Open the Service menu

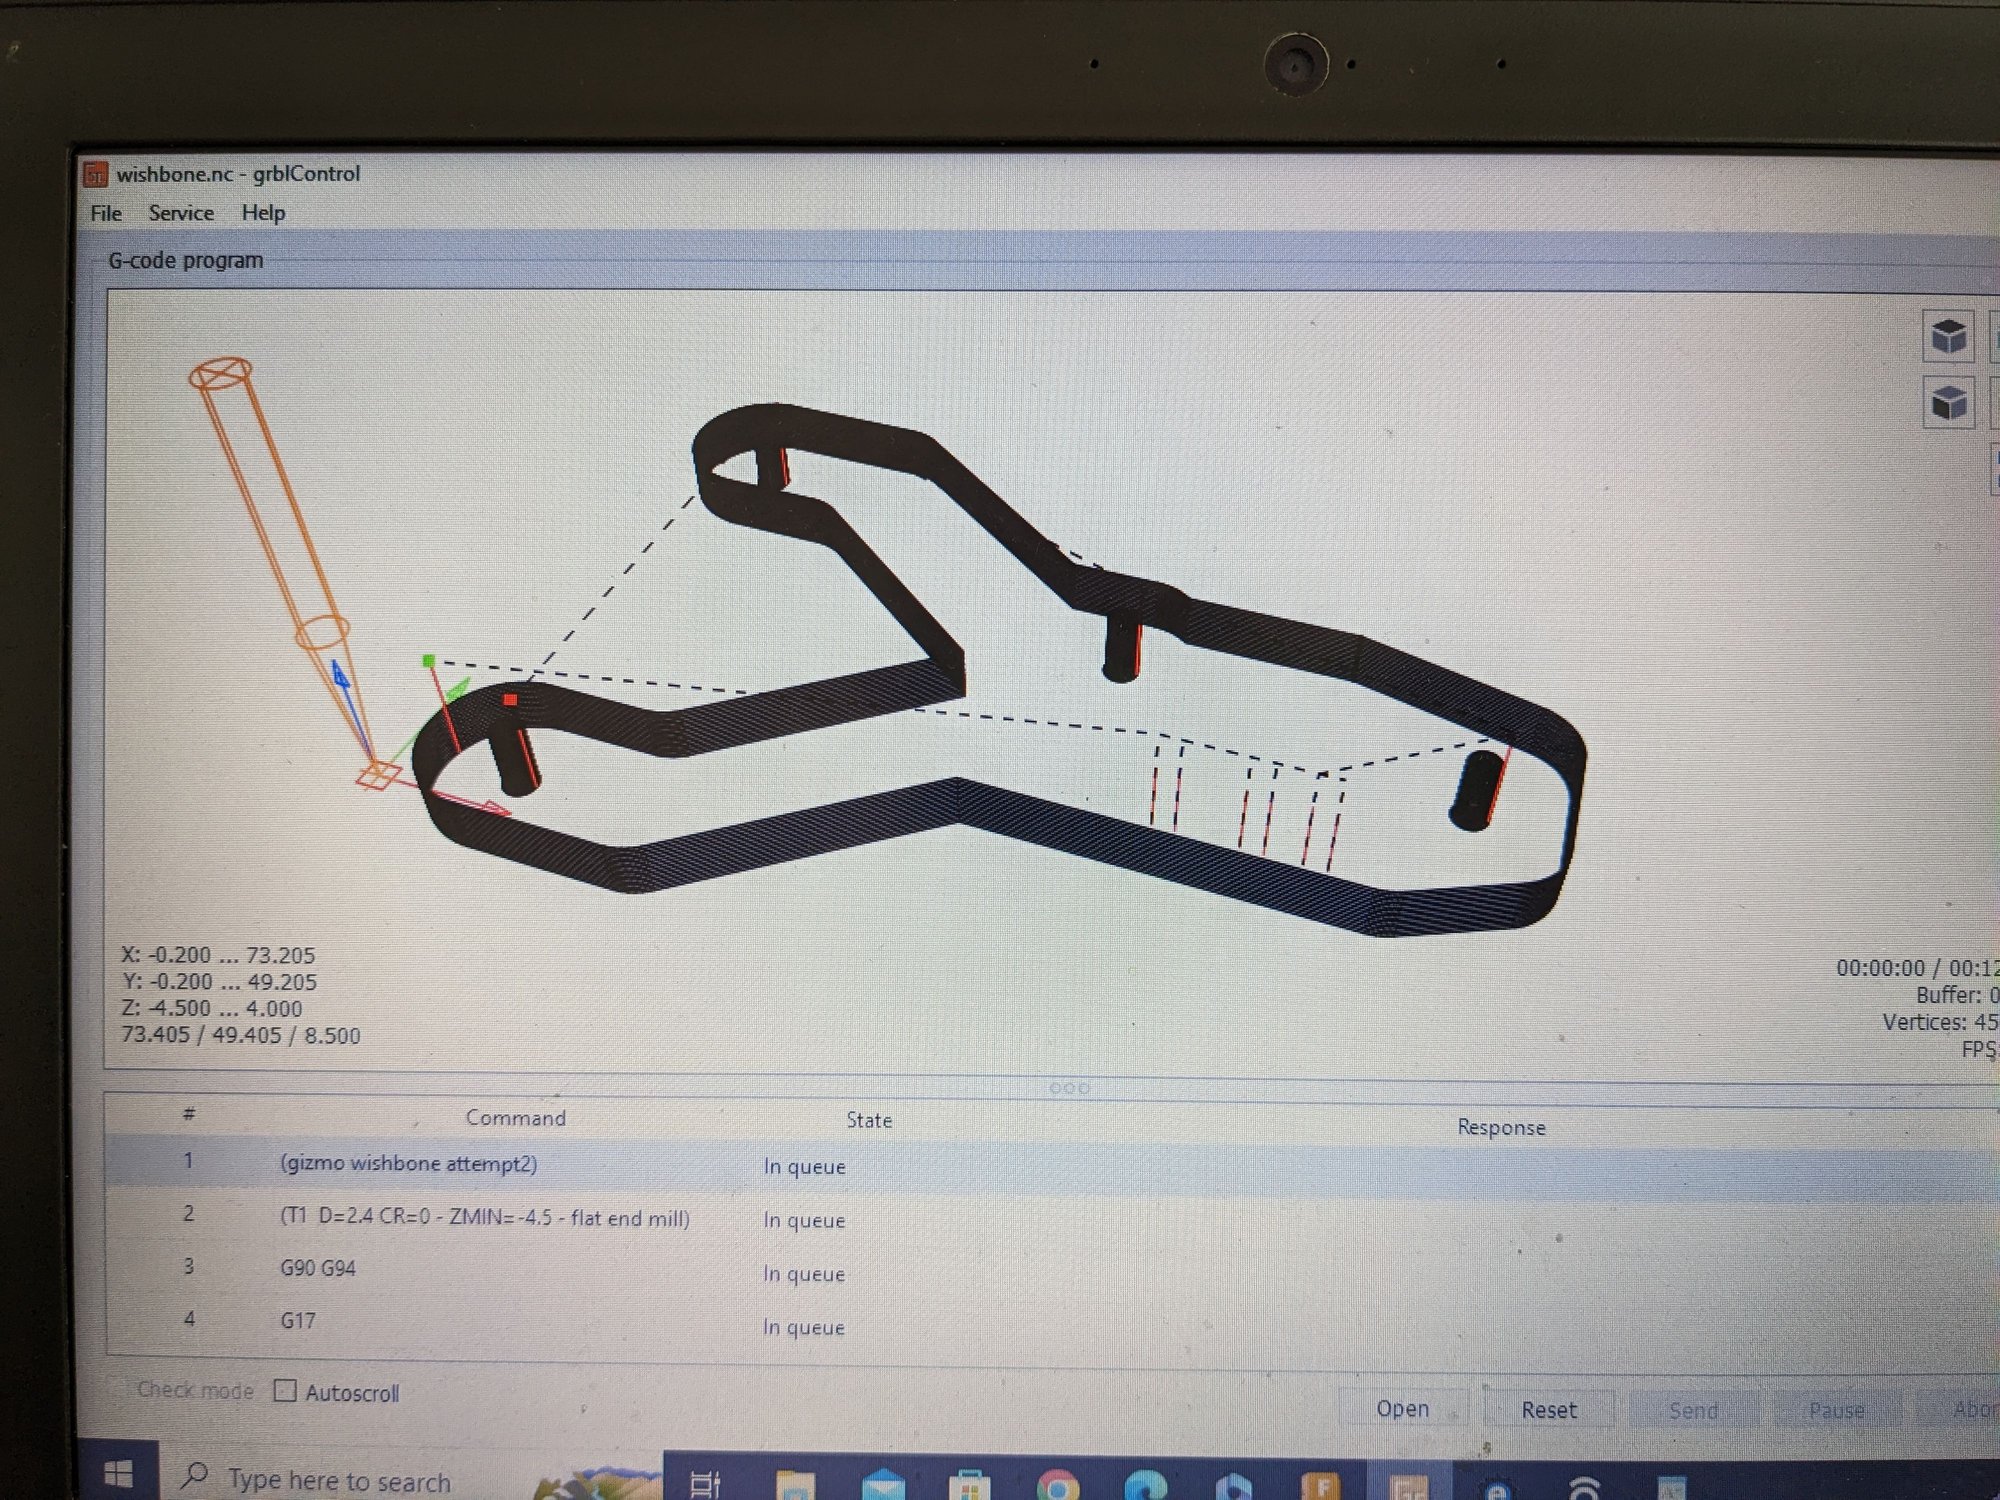(181, 212)
